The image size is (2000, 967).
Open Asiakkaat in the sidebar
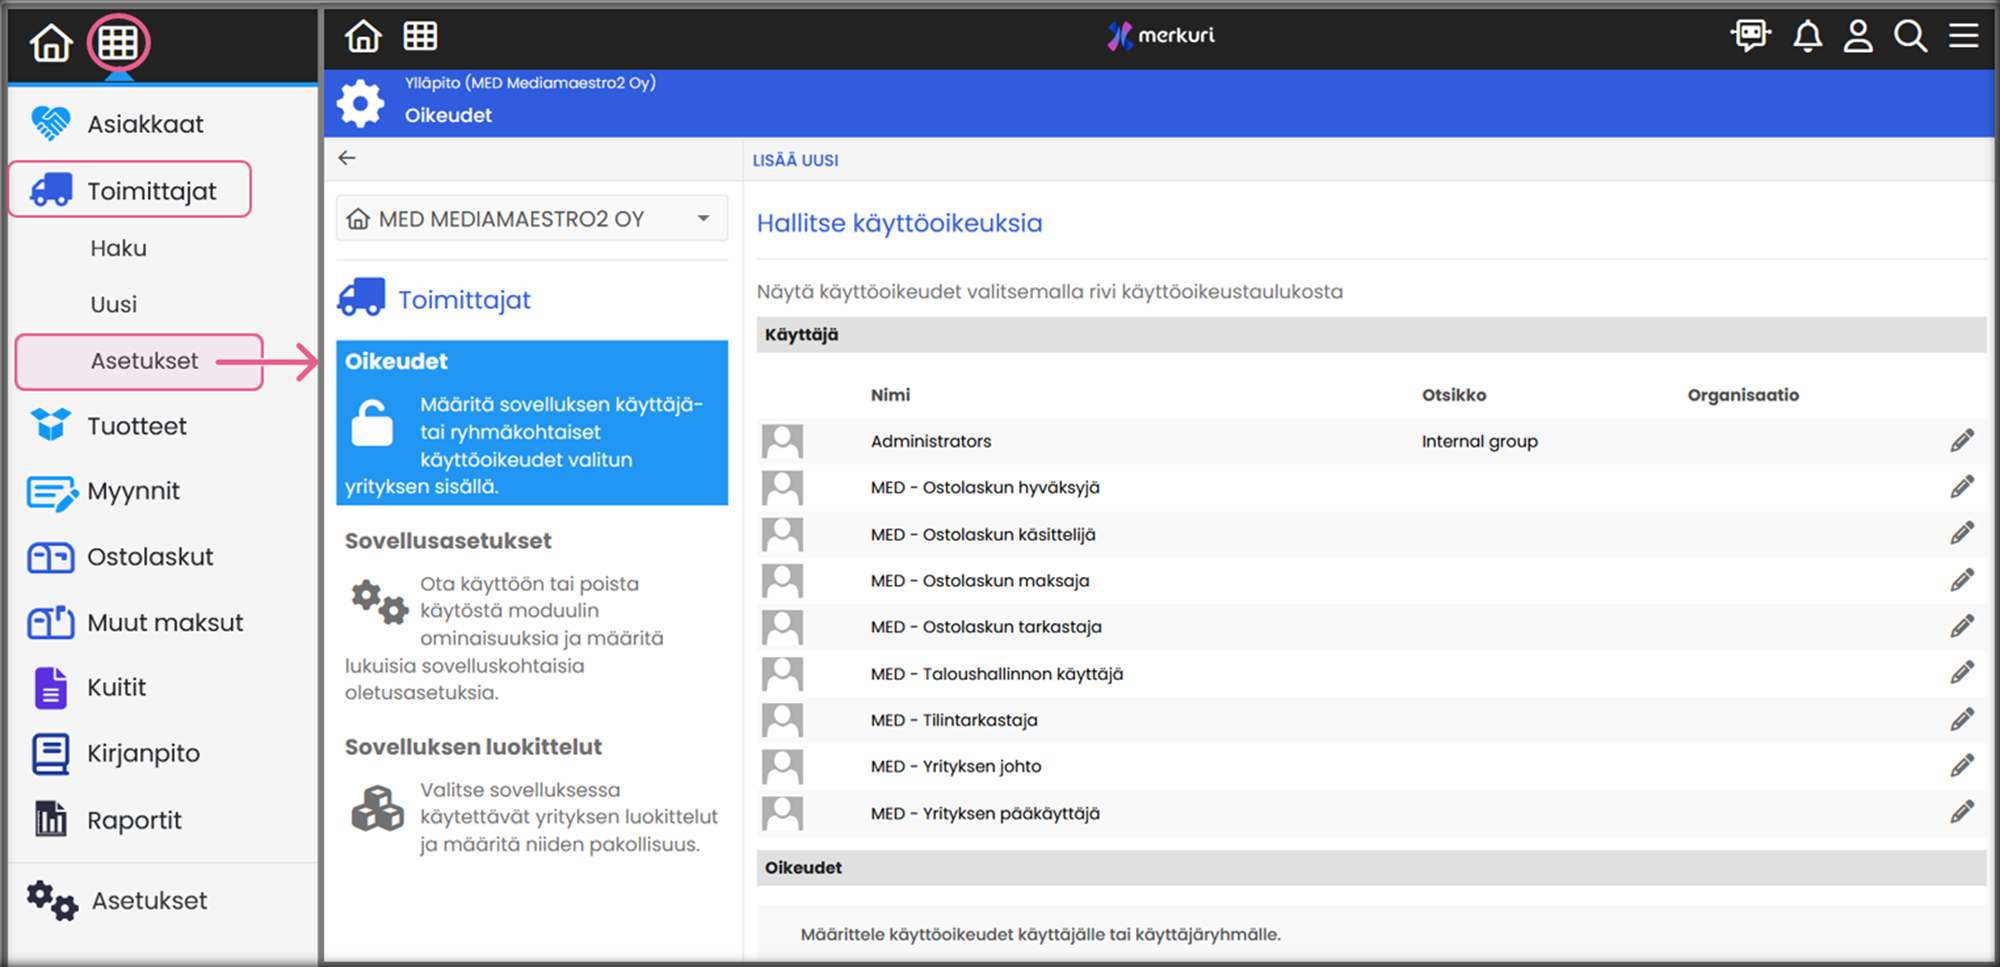(145, 124)
